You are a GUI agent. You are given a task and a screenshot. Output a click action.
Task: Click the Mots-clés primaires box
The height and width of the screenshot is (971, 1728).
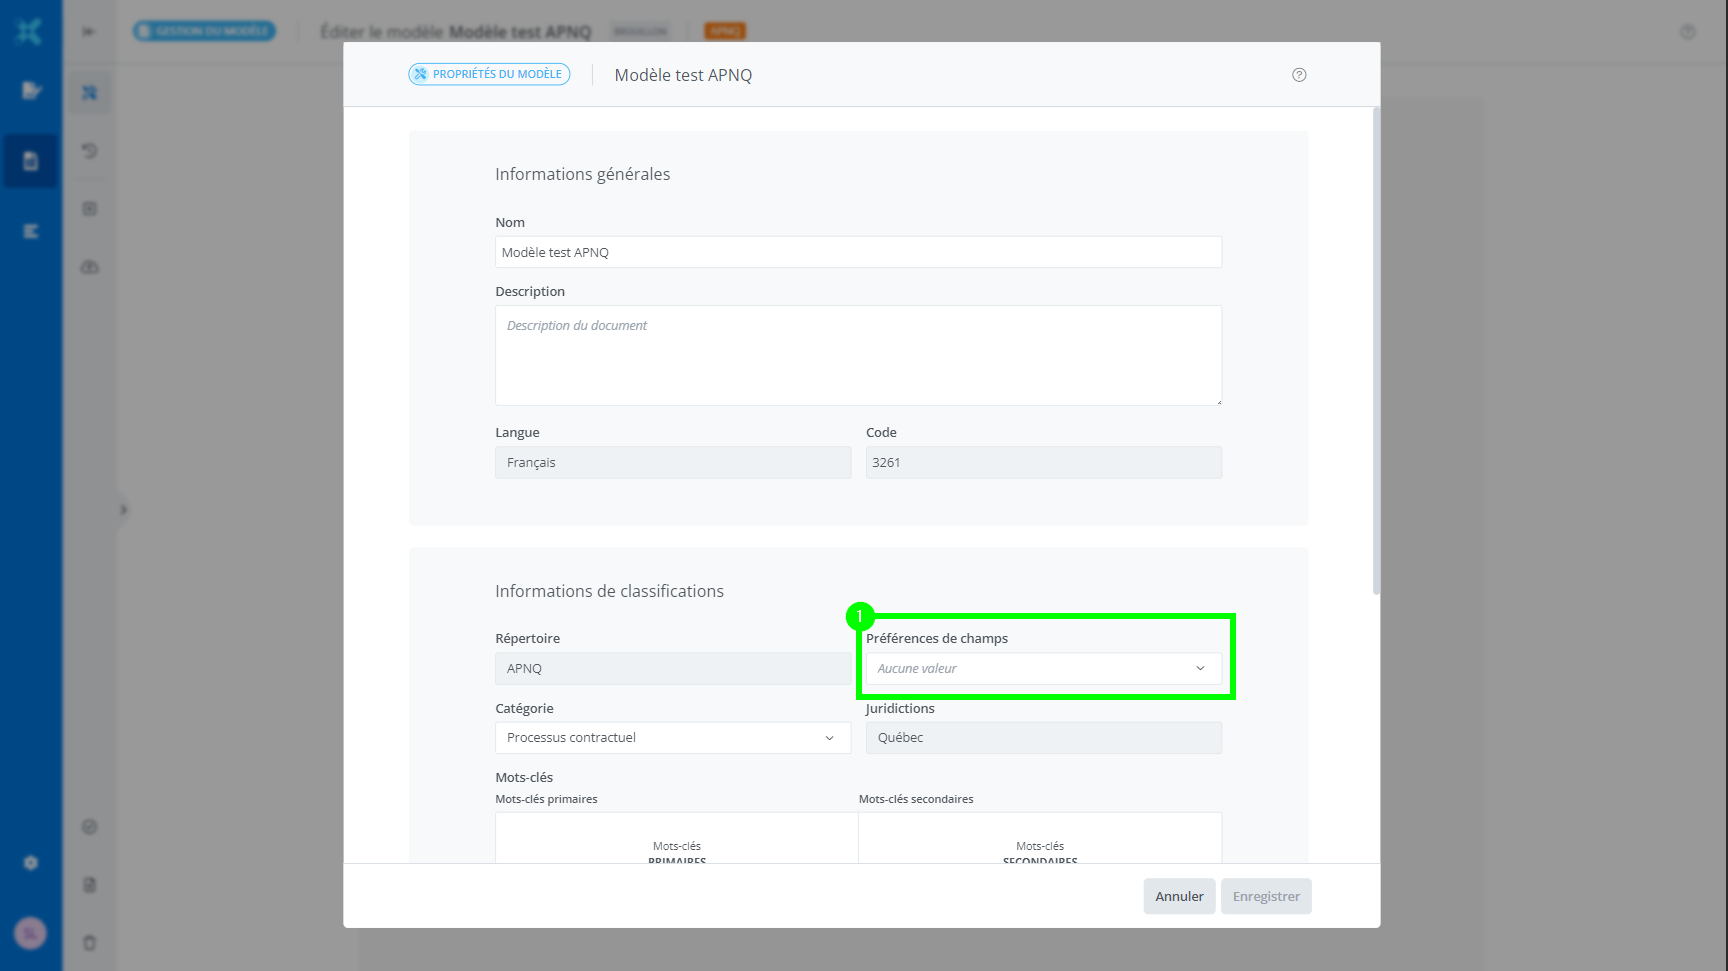click(x=677, y=838)
